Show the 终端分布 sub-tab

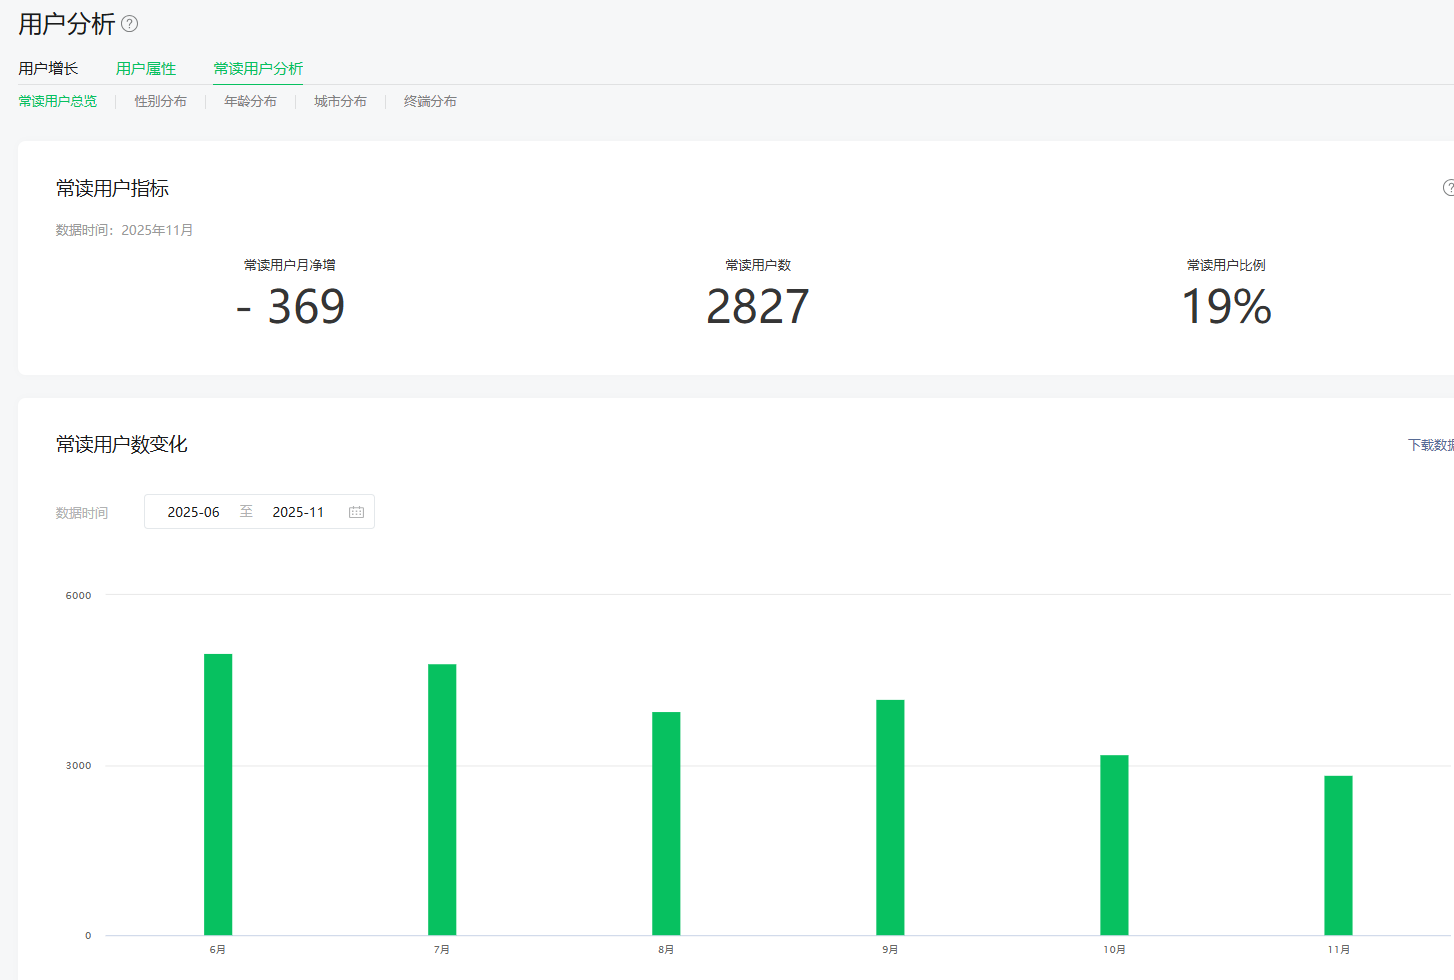[x=430, y=101]
